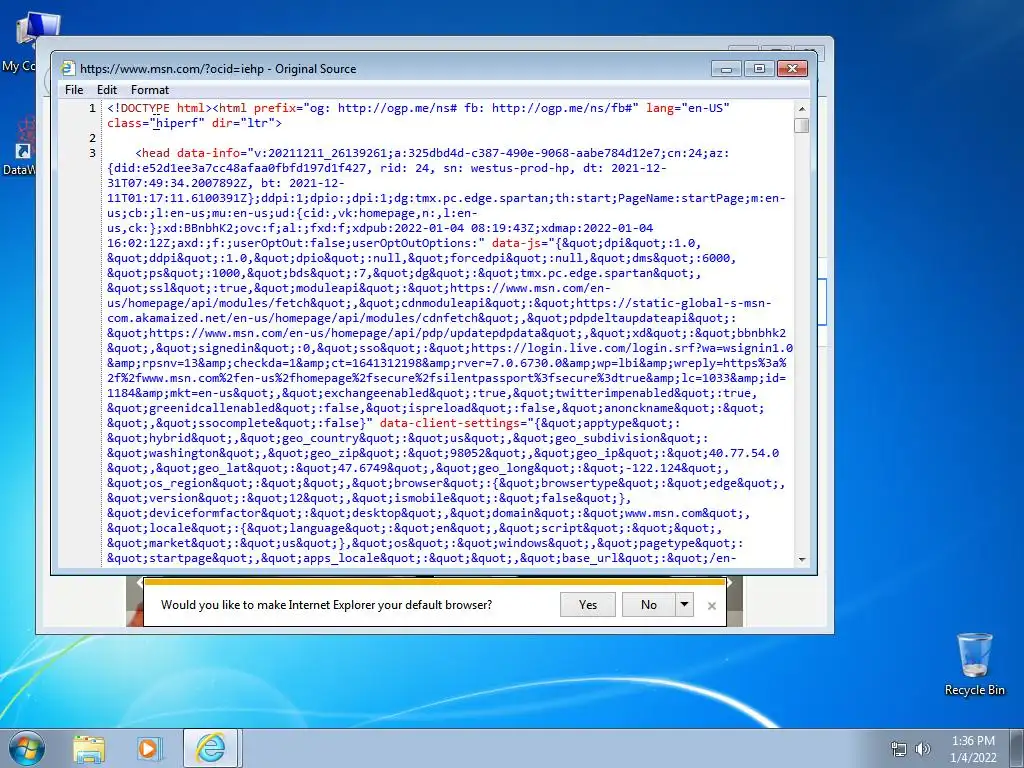
Task: Click line number 3 in source gutter
Action: (92, 153)
